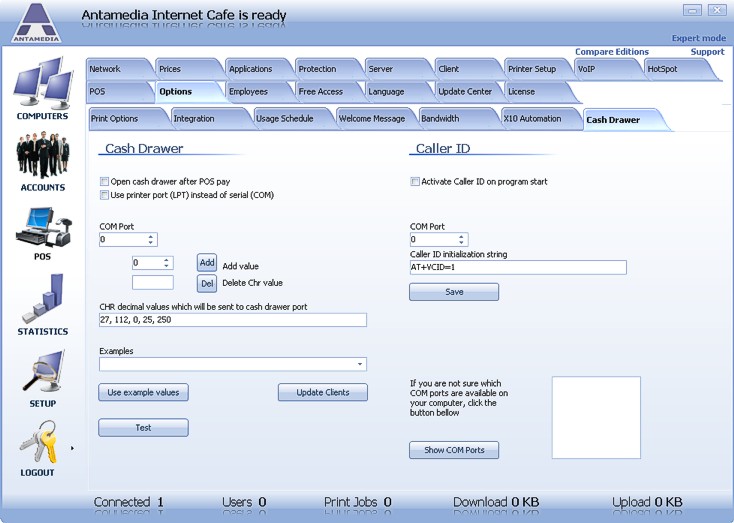
Task: Click the Test button
Action: click(143, 427)
